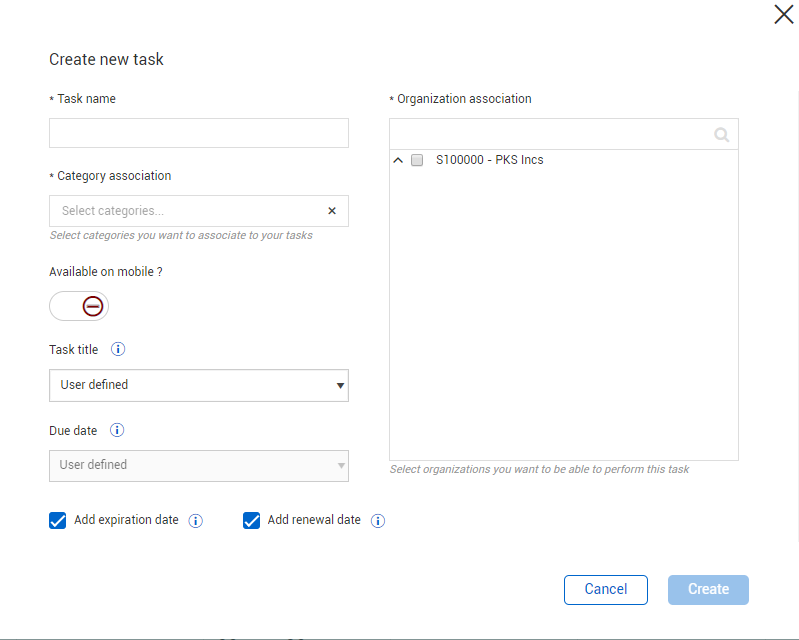Check the S100000 - PKS Incs checkbox
Screen dimensions: 799x640
click(417, 160)
